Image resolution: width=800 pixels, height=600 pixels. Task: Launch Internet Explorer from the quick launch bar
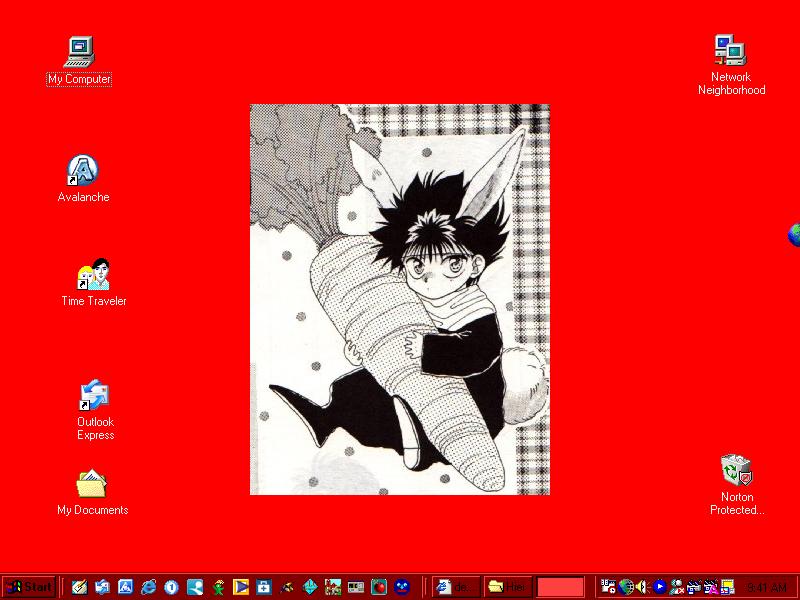(x=148, y=587)
